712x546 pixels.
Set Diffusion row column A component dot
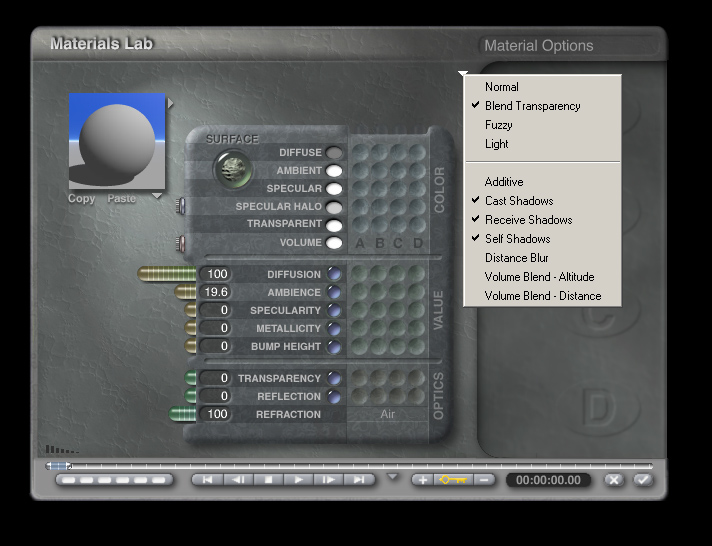click(360, 274)
